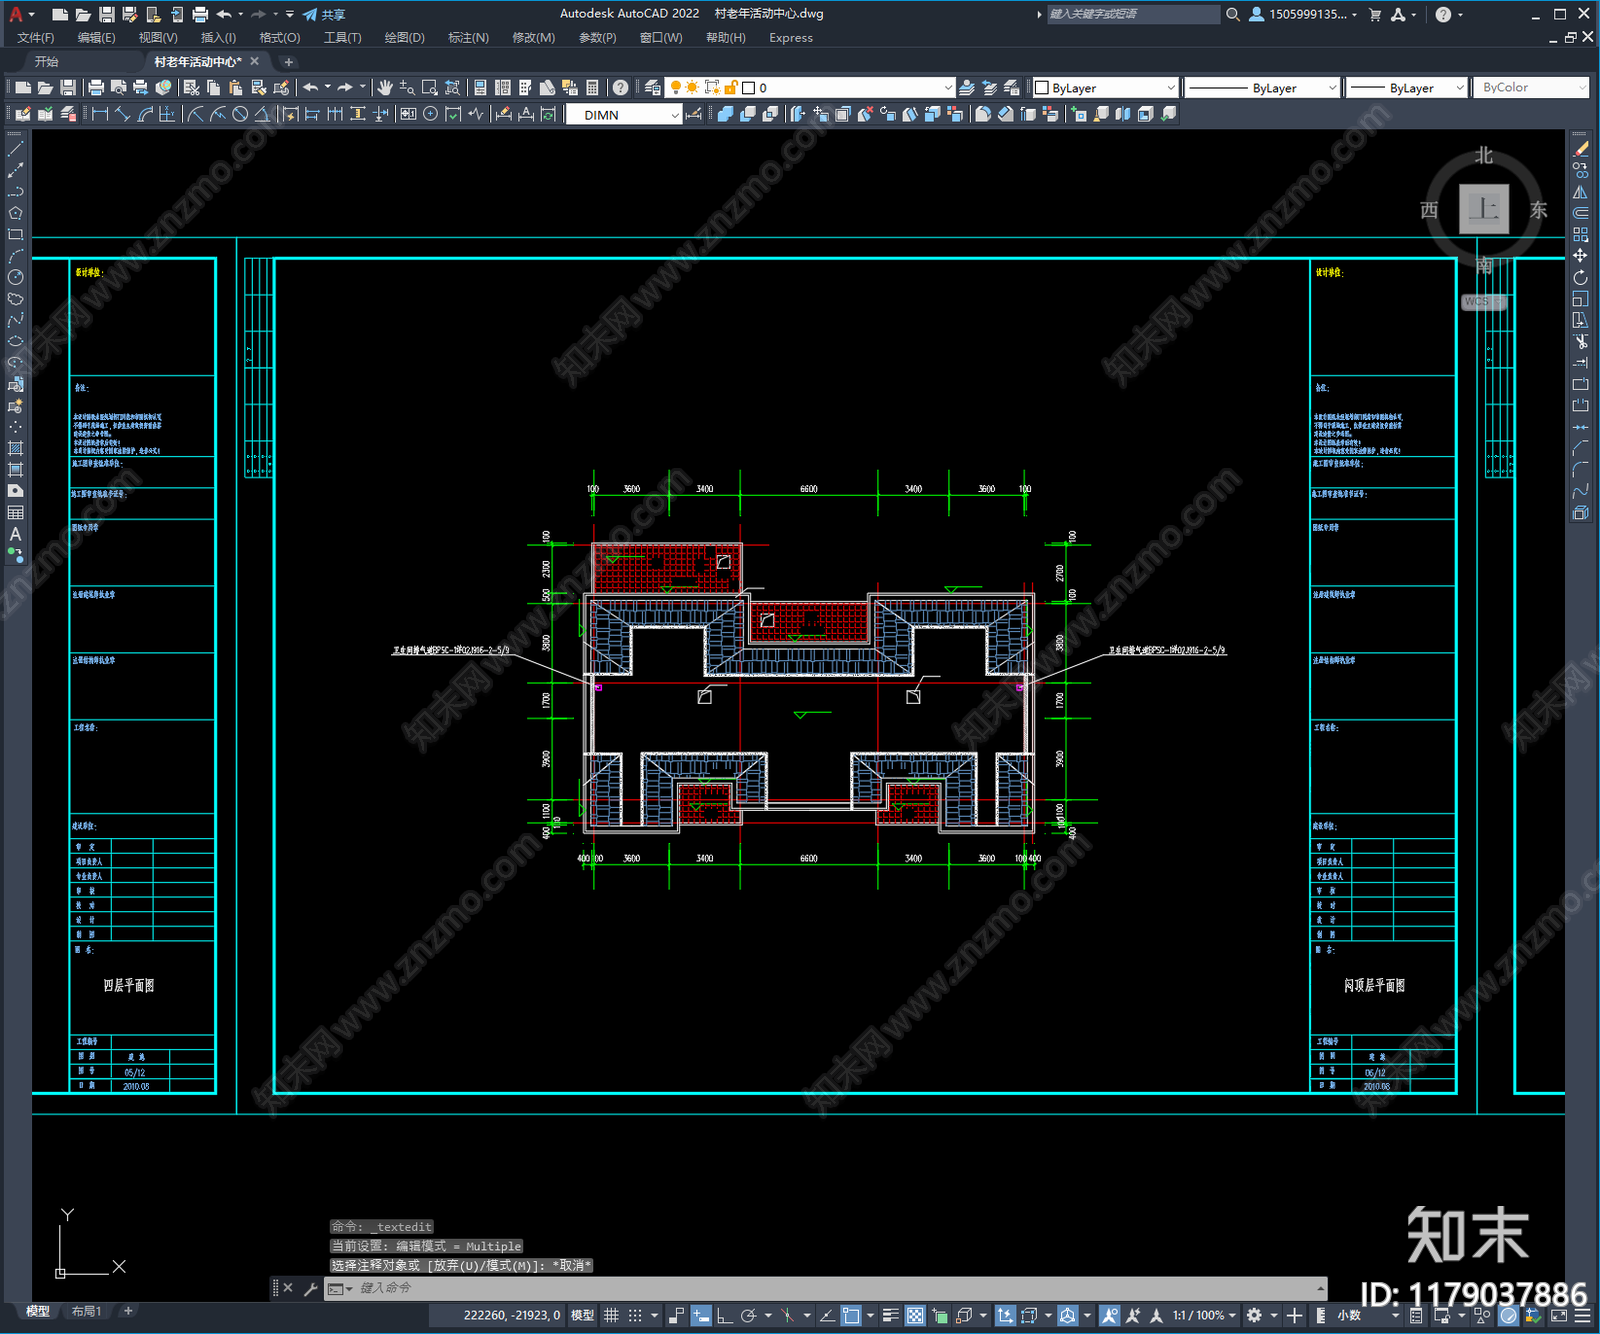This screenshot has height=1334, width=1600.
Task: Select the Erase tool in modify toolbar
Action: [1580, 148]
